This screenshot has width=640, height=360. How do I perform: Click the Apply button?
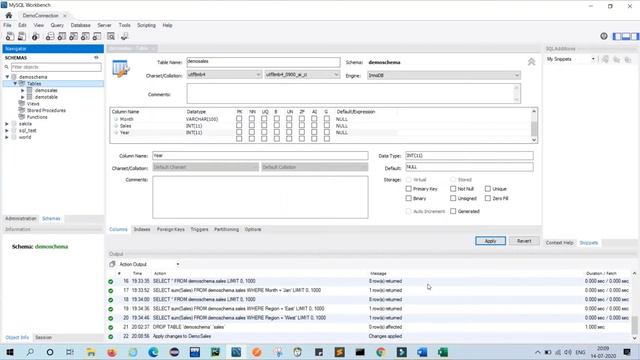pyautogui.click(x=490, y=241)
